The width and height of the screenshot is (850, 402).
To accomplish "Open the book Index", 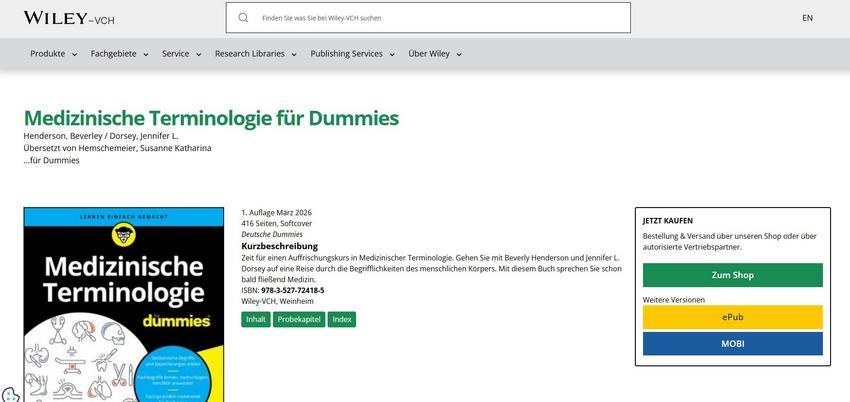I will coord(342,320).
